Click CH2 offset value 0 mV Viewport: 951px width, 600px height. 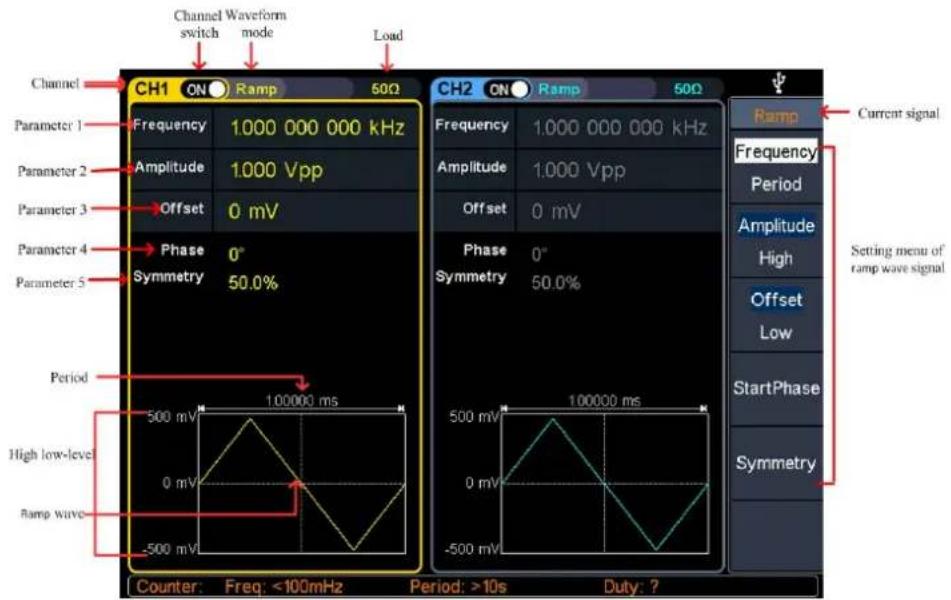(x=556, y=211)
